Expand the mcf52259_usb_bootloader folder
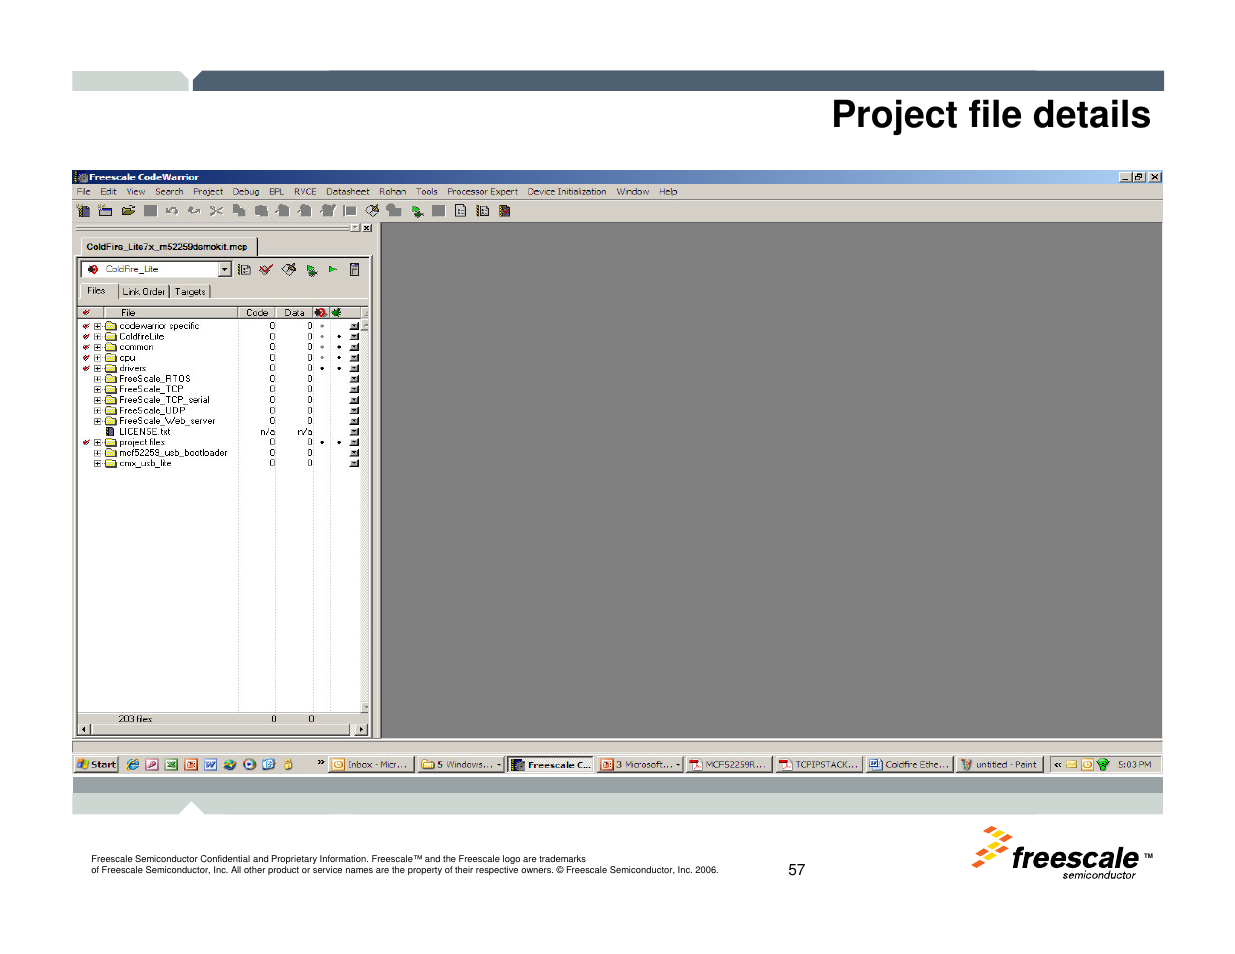Viewport: 1235px width, 954px height. [98, 453]
